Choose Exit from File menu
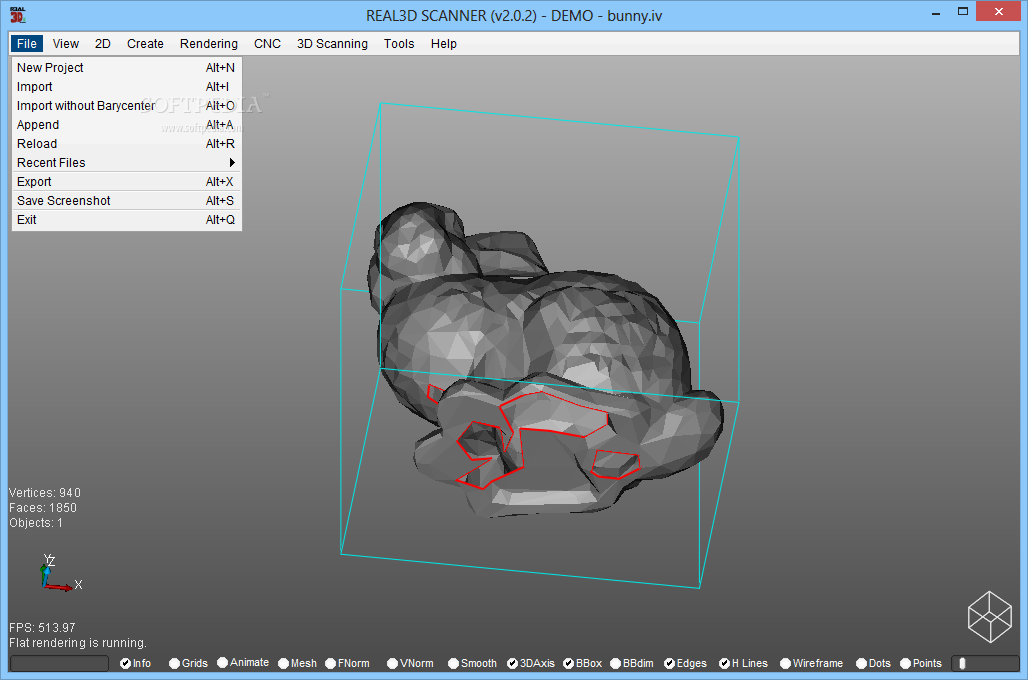 [127, 220]
